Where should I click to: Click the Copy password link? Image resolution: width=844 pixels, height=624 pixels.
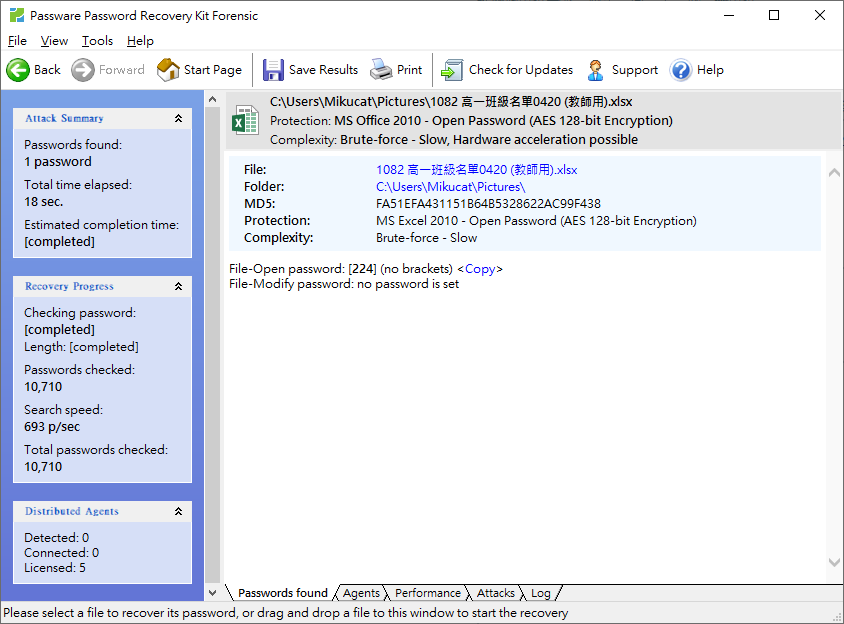(x=480, y=269)
